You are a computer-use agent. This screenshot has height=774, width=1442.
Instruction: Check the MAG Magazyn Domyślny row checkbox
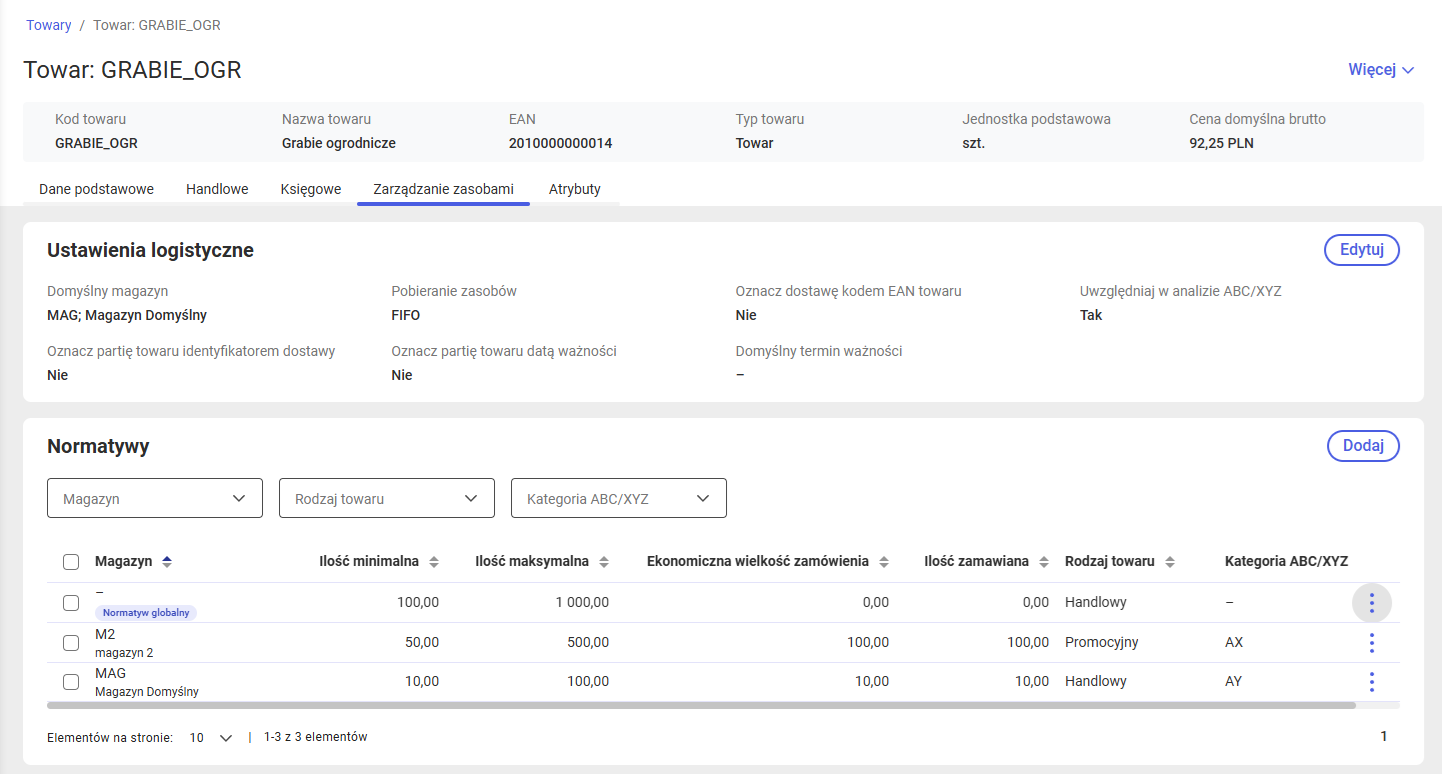click(71, 682)
